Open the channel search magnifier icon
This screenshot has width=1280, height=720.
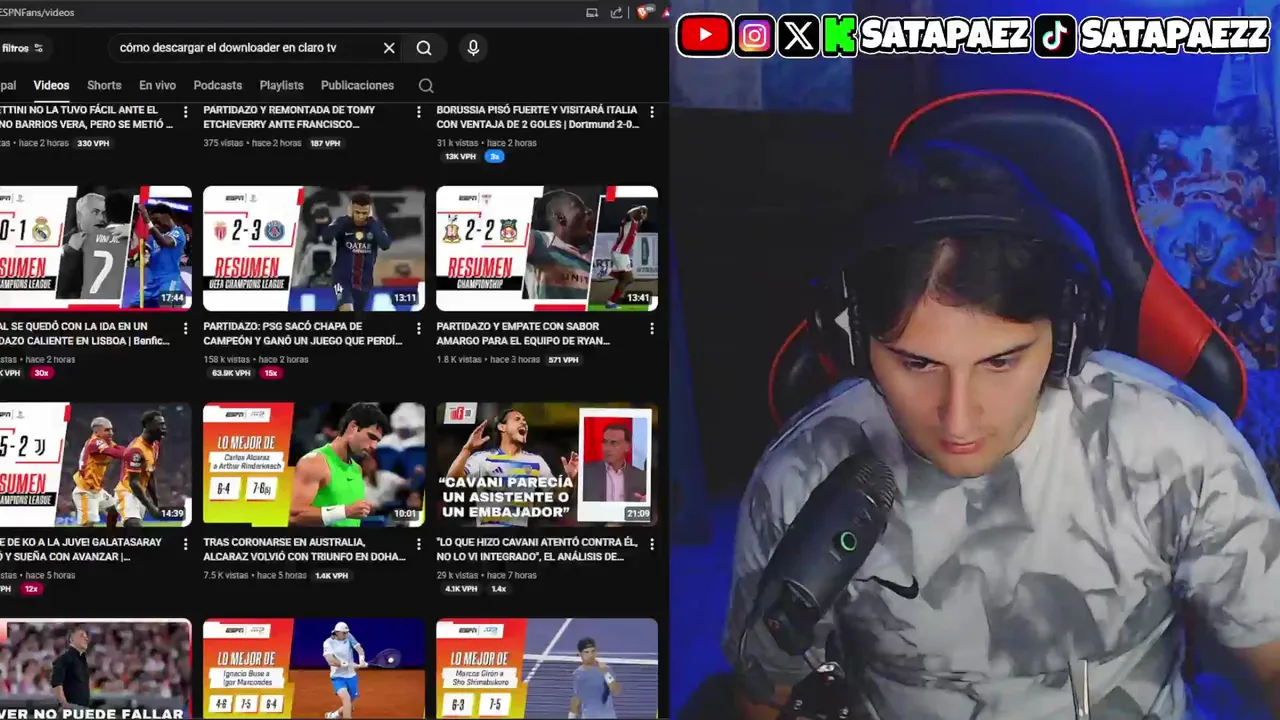point(426,86)
